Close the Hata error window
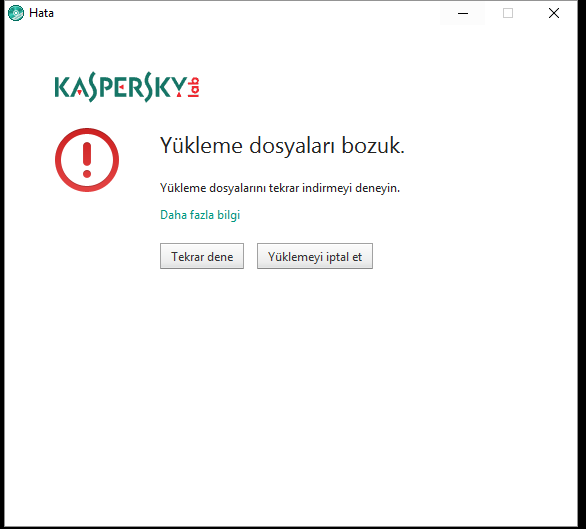Screen dimensions: 586x529 coord(554,13)
